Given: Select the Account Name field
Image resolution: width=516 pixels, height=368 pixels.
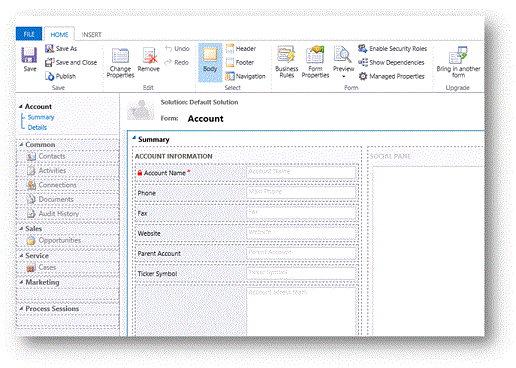Looking at the screenshot, I should tap(246, 173).
